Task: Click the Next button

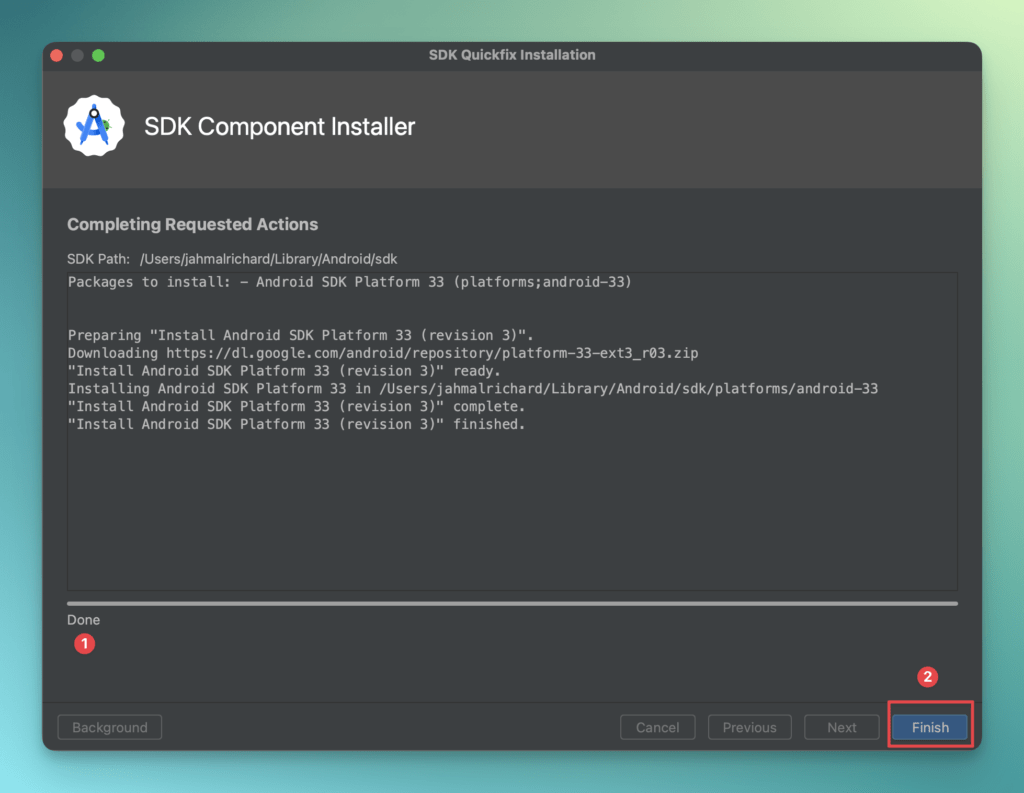Action: (841, 727)
